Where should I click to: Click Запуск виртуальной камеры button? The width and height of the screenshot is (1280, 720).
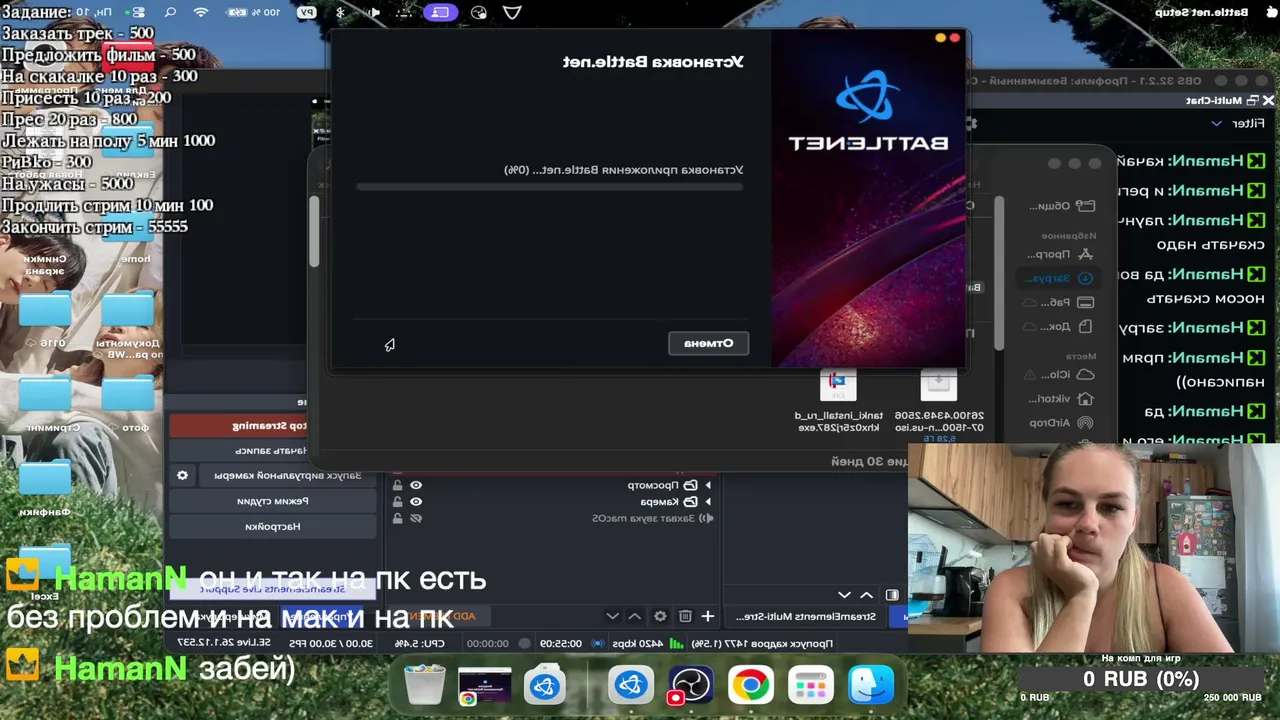(x=287, y=476)
